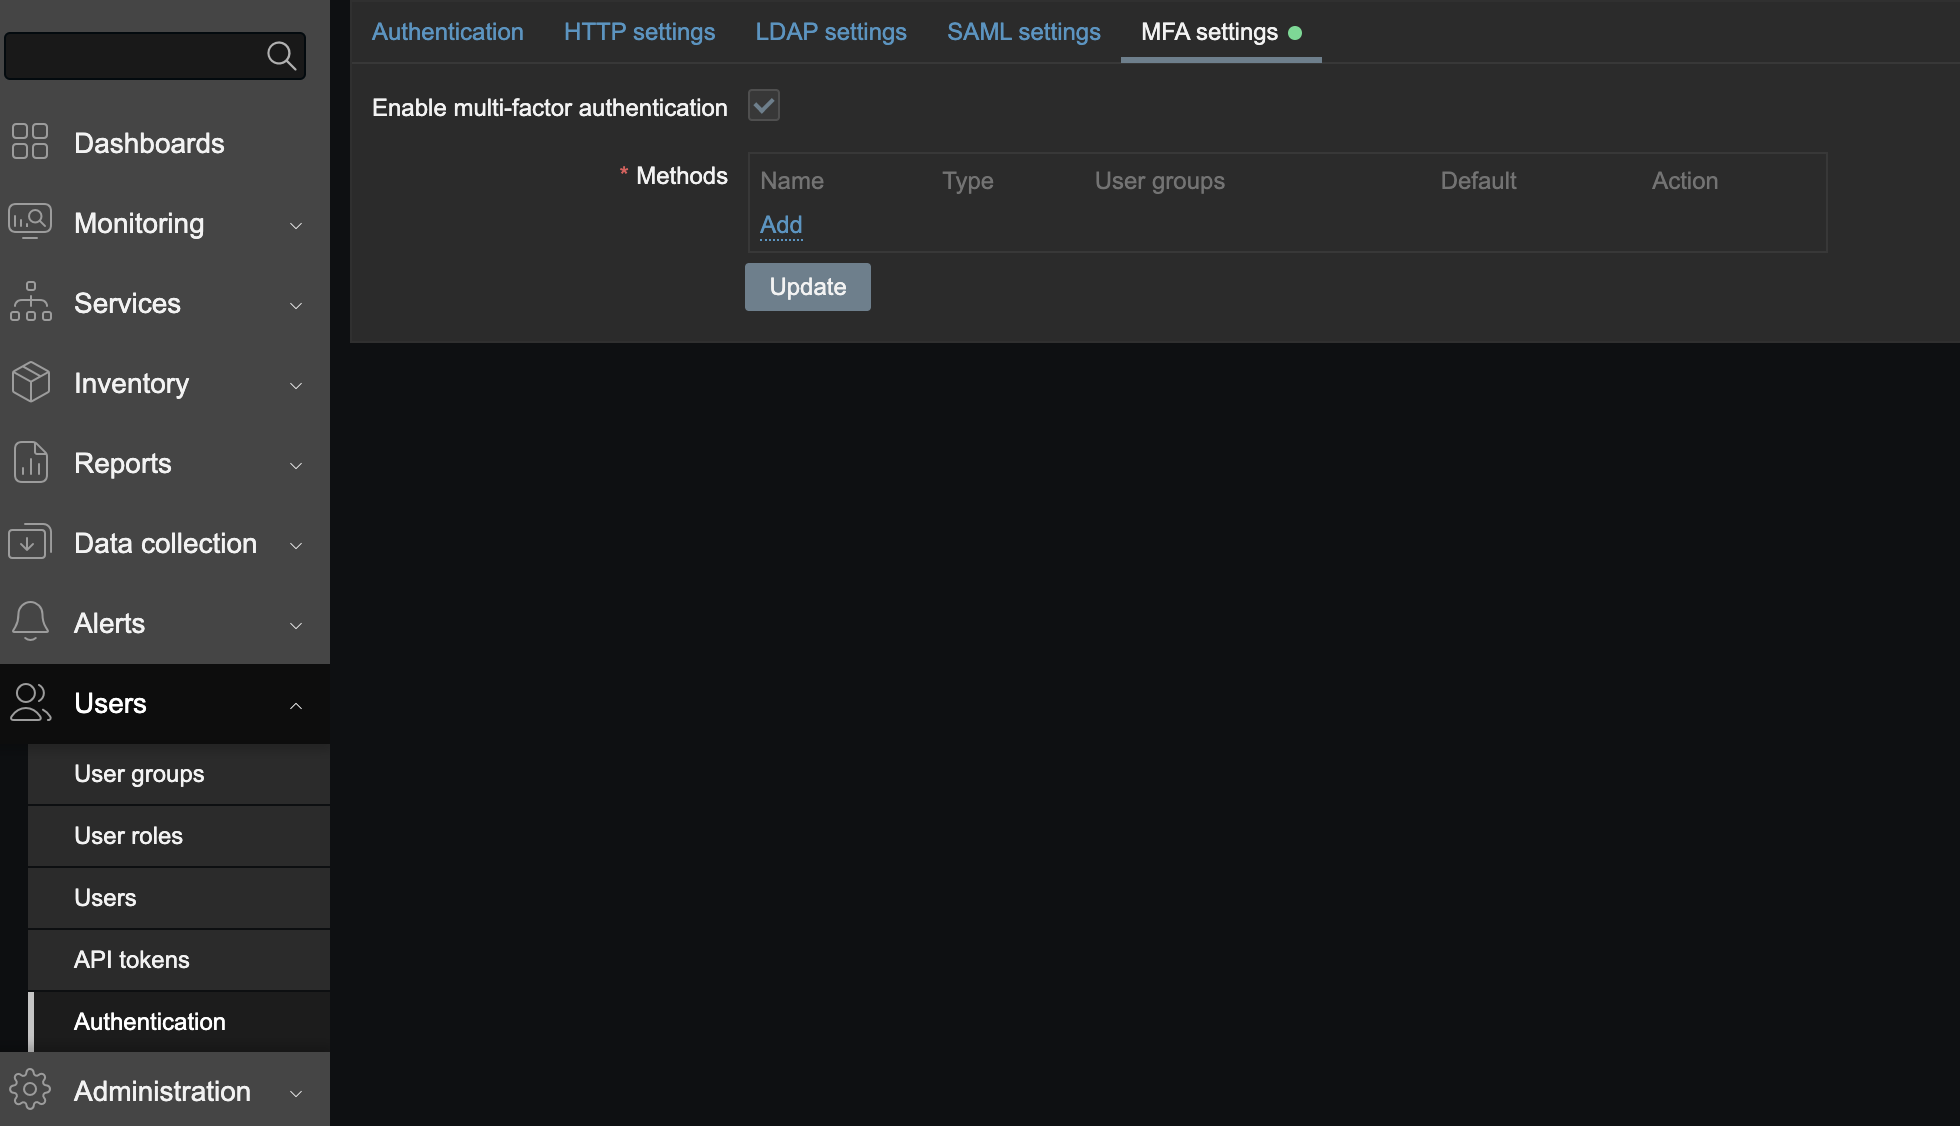This screenshot has height=1126, width=1960.
Task: Open API tokens submenu item
Action: (x=179, y=960)
